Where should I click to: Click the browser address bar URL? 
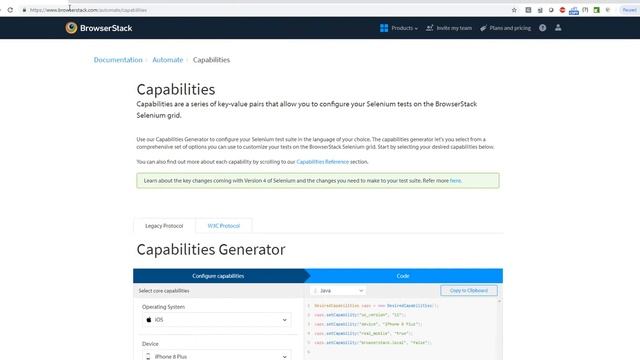point(88,10)
